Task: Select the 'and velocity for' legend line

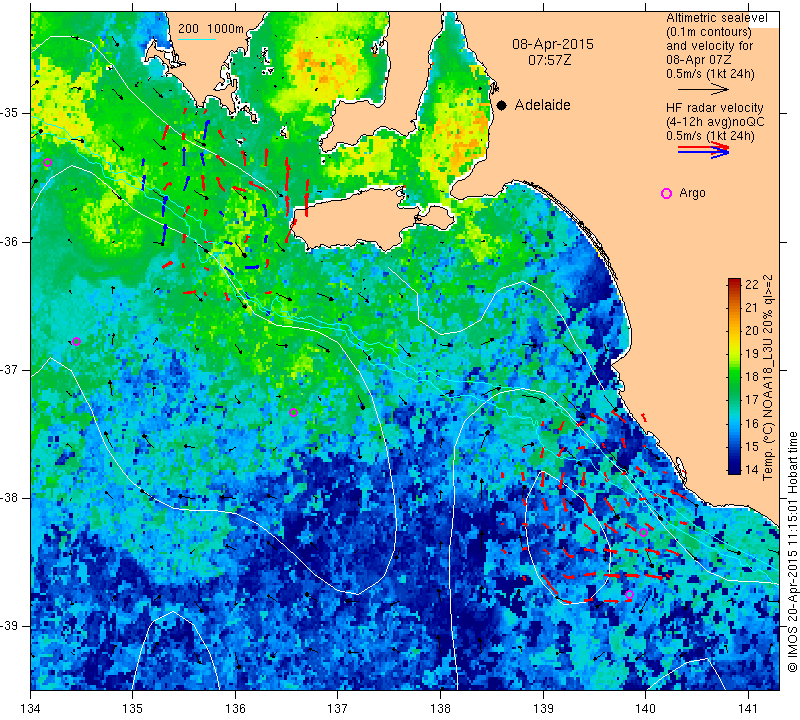Action: point(710,46)
